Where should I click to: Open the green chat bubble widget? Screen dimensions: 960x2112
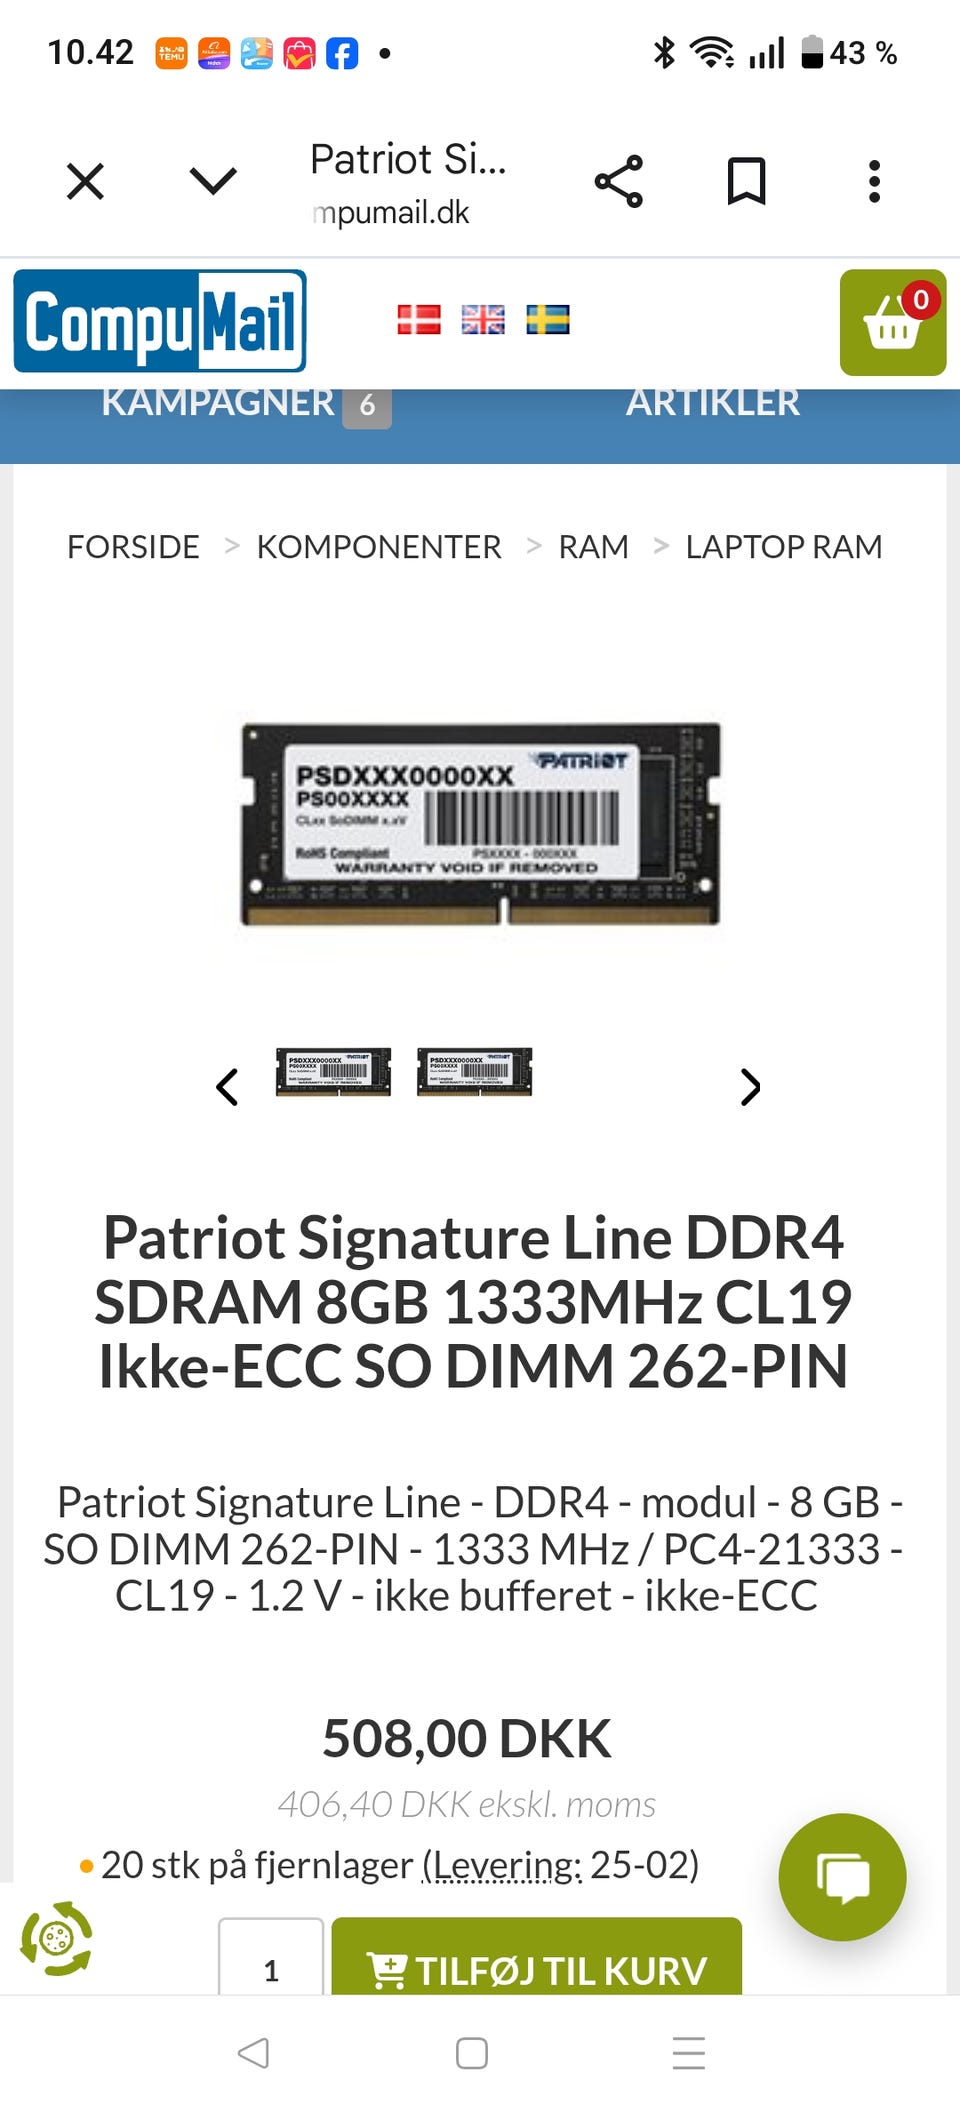842,1877
